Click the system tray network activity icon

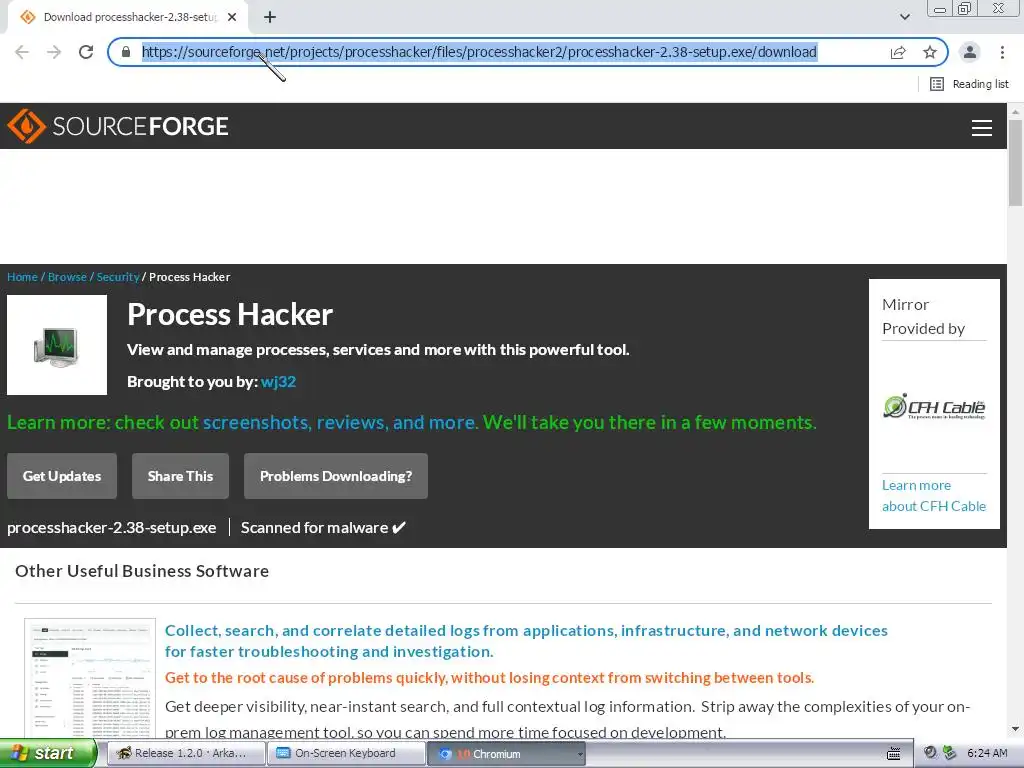coord(949,753)
